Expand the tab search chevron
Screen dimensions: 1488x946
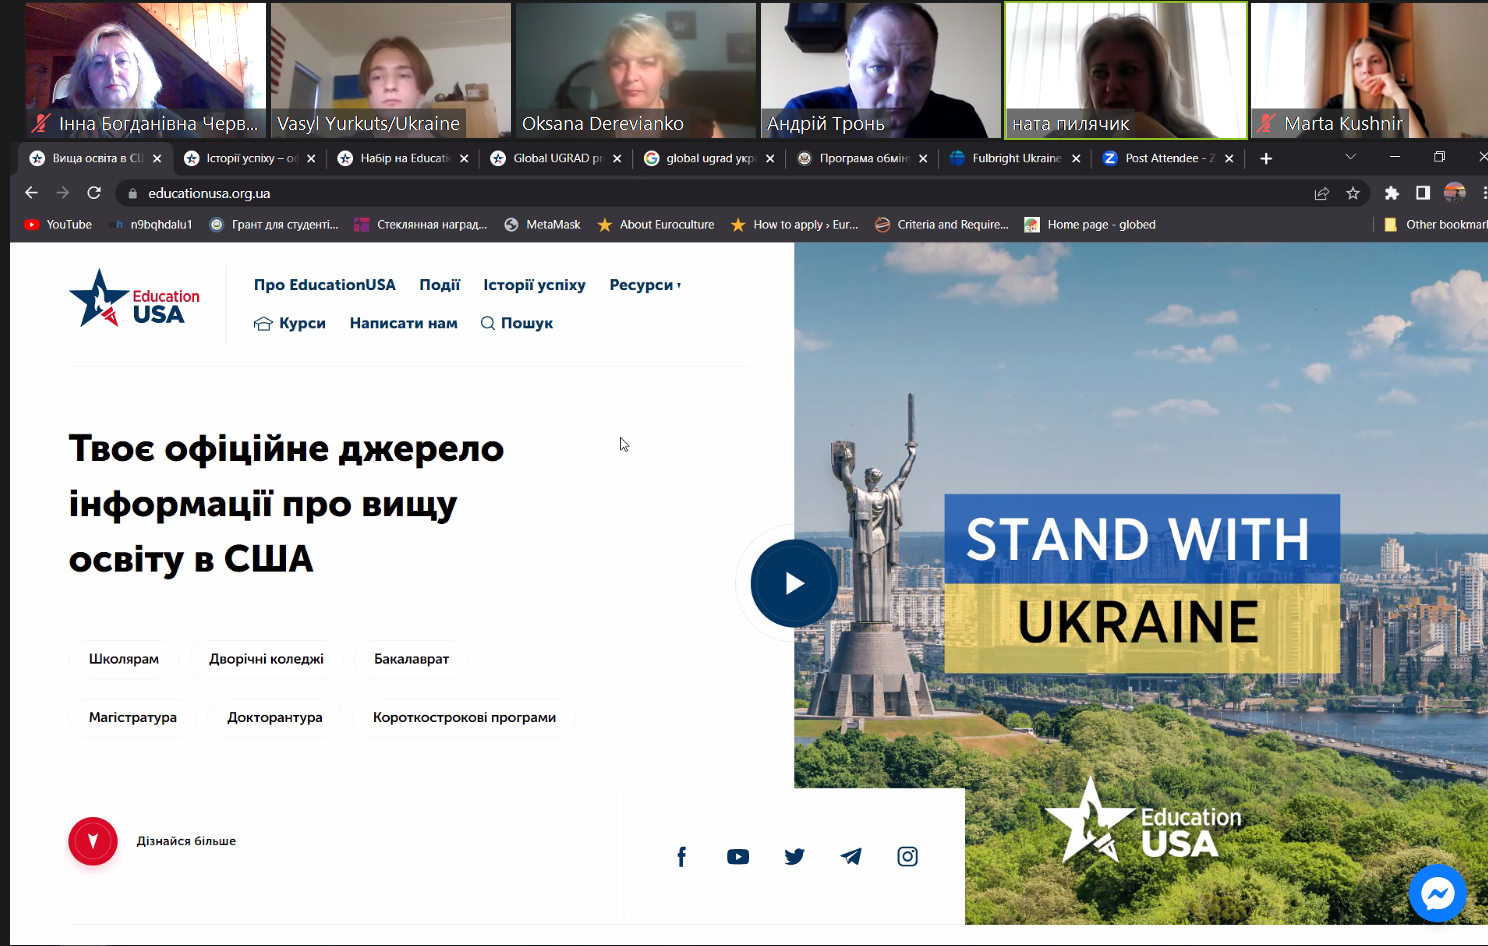[1350, 157]
